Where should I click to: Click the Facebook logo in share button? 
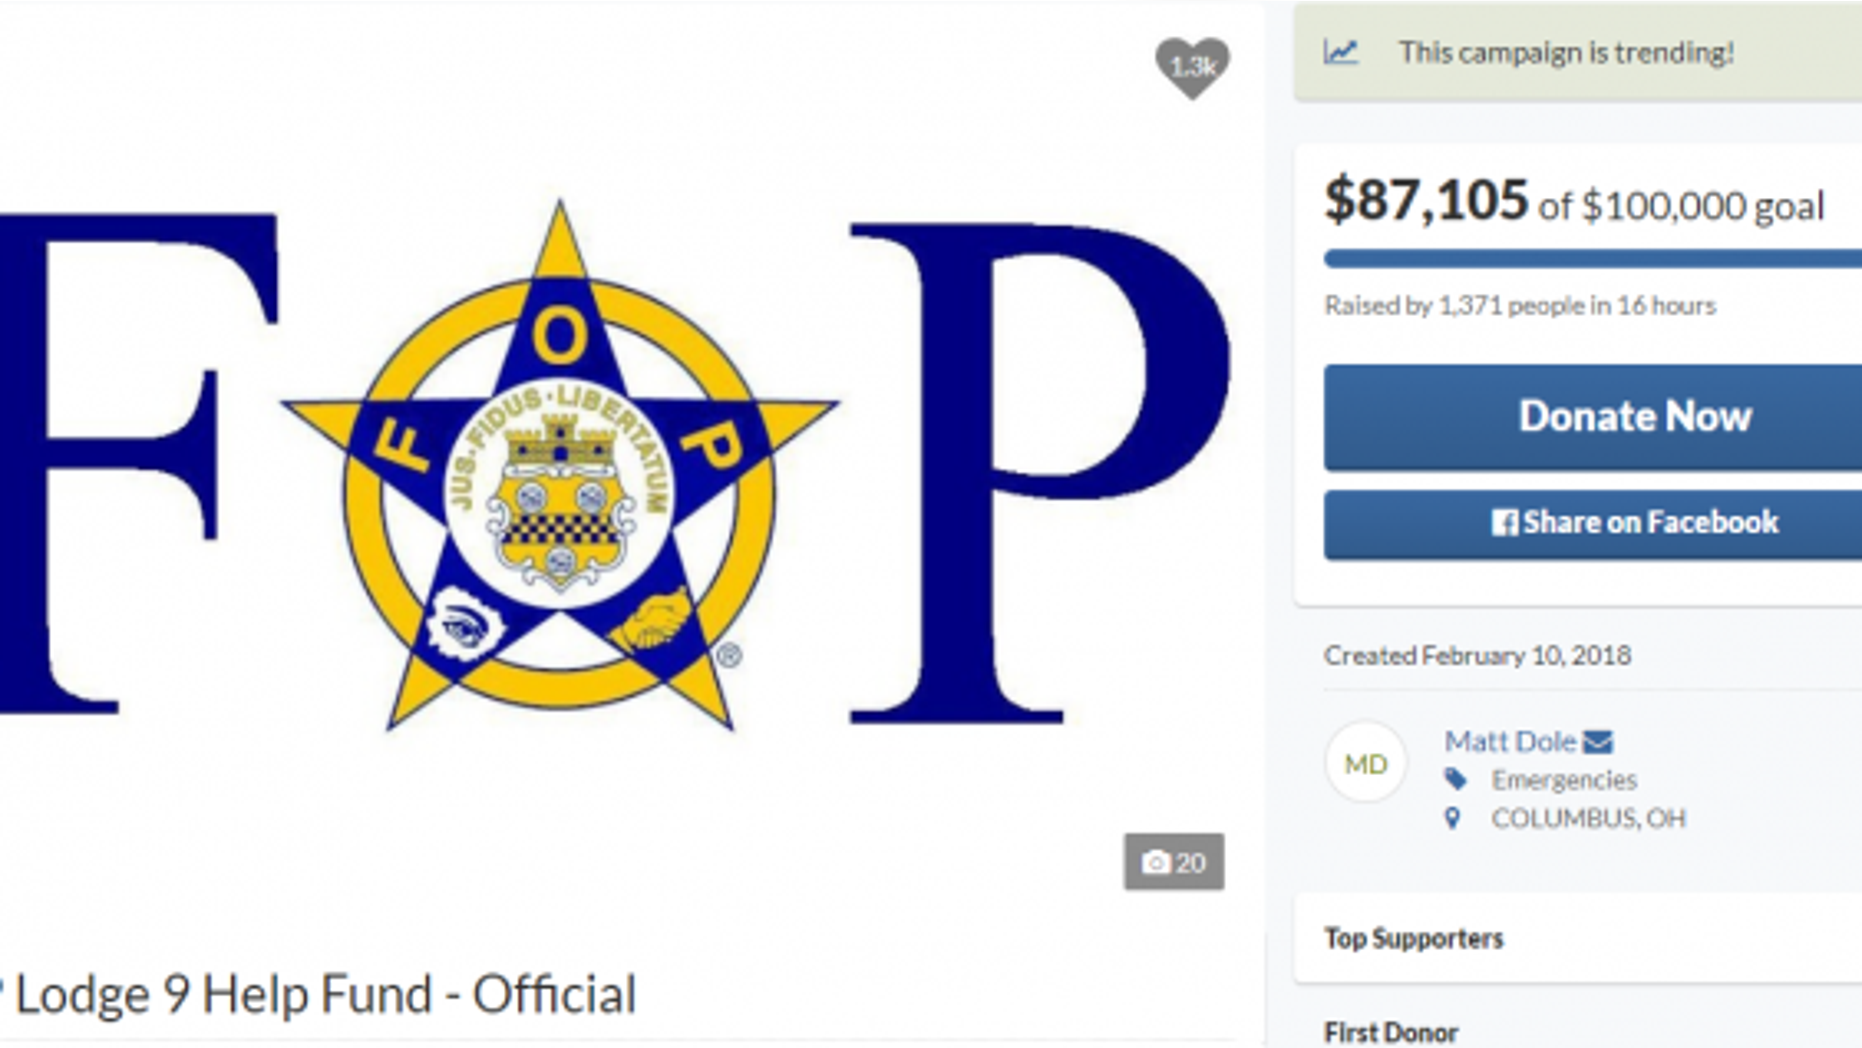(1504, 523)
